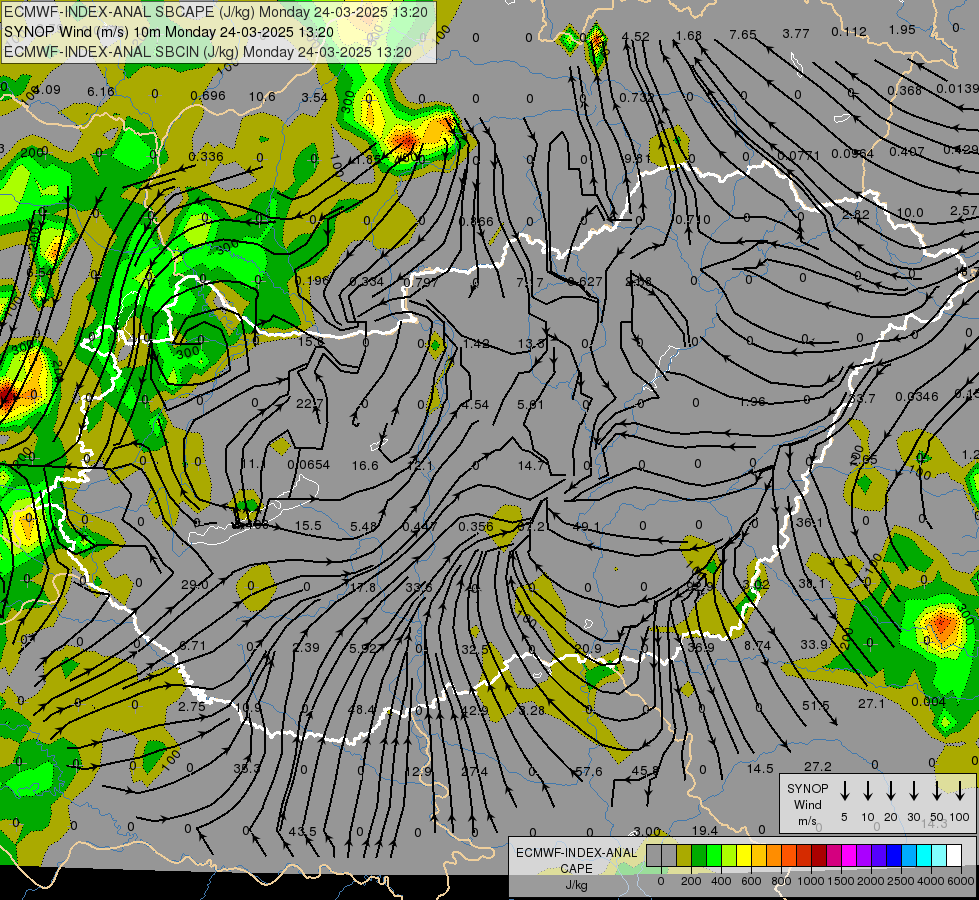This screenshot has height=900, width=979.
Task: Pick the dark red CAPE legend swatch
Action: point(819,855)
